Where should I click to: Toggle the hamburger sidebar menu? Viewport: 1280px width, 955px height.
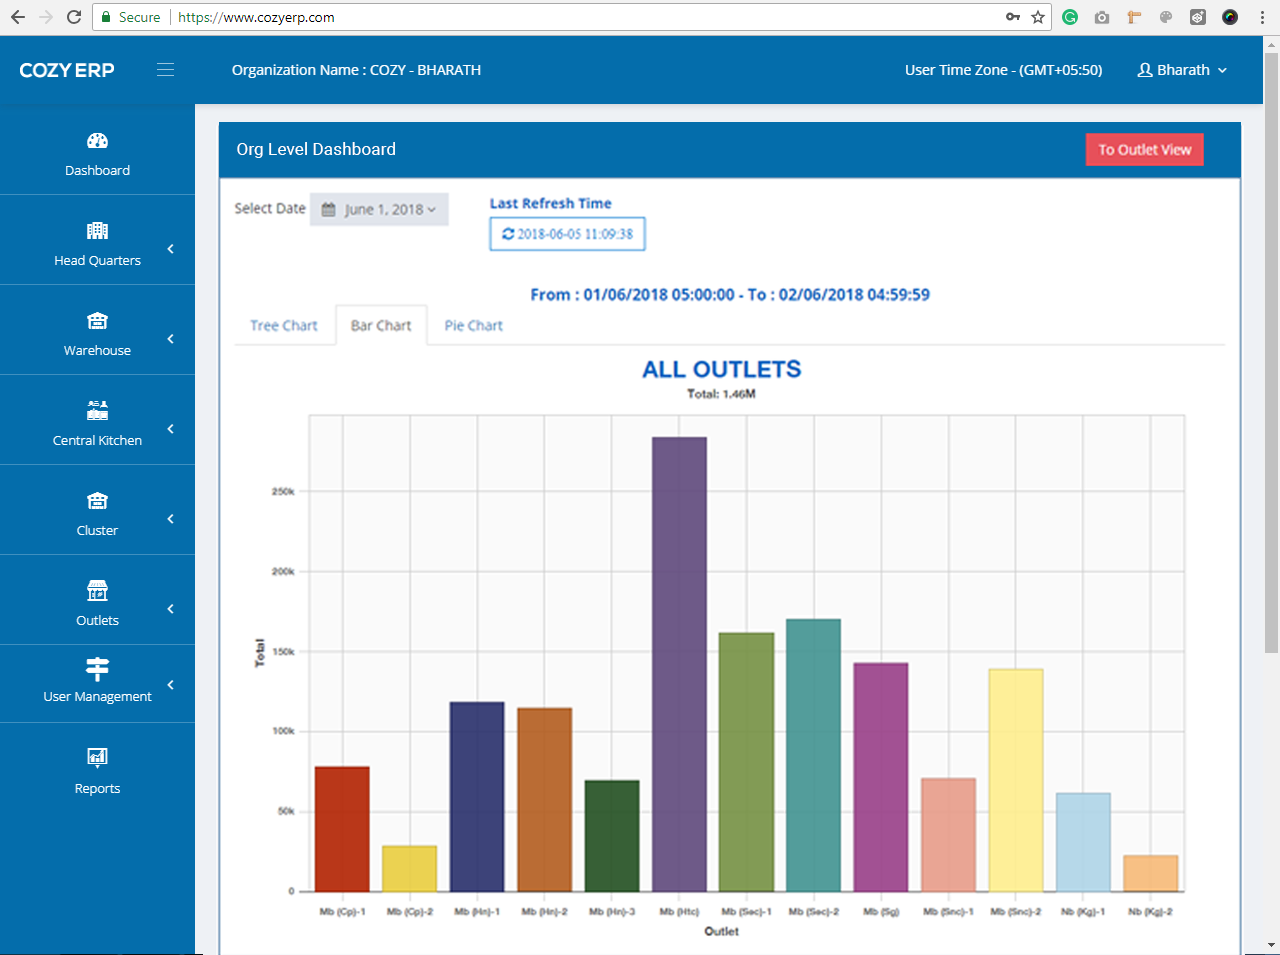coord(166,70)
